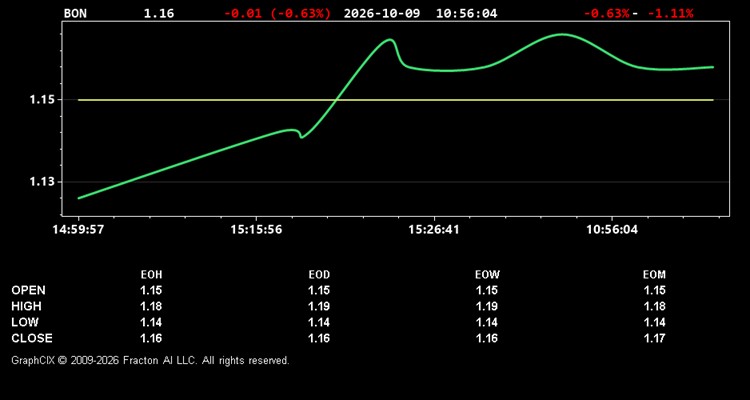Click the GraphCIX copyright notice
750x400 pixels.
point(150,360)
